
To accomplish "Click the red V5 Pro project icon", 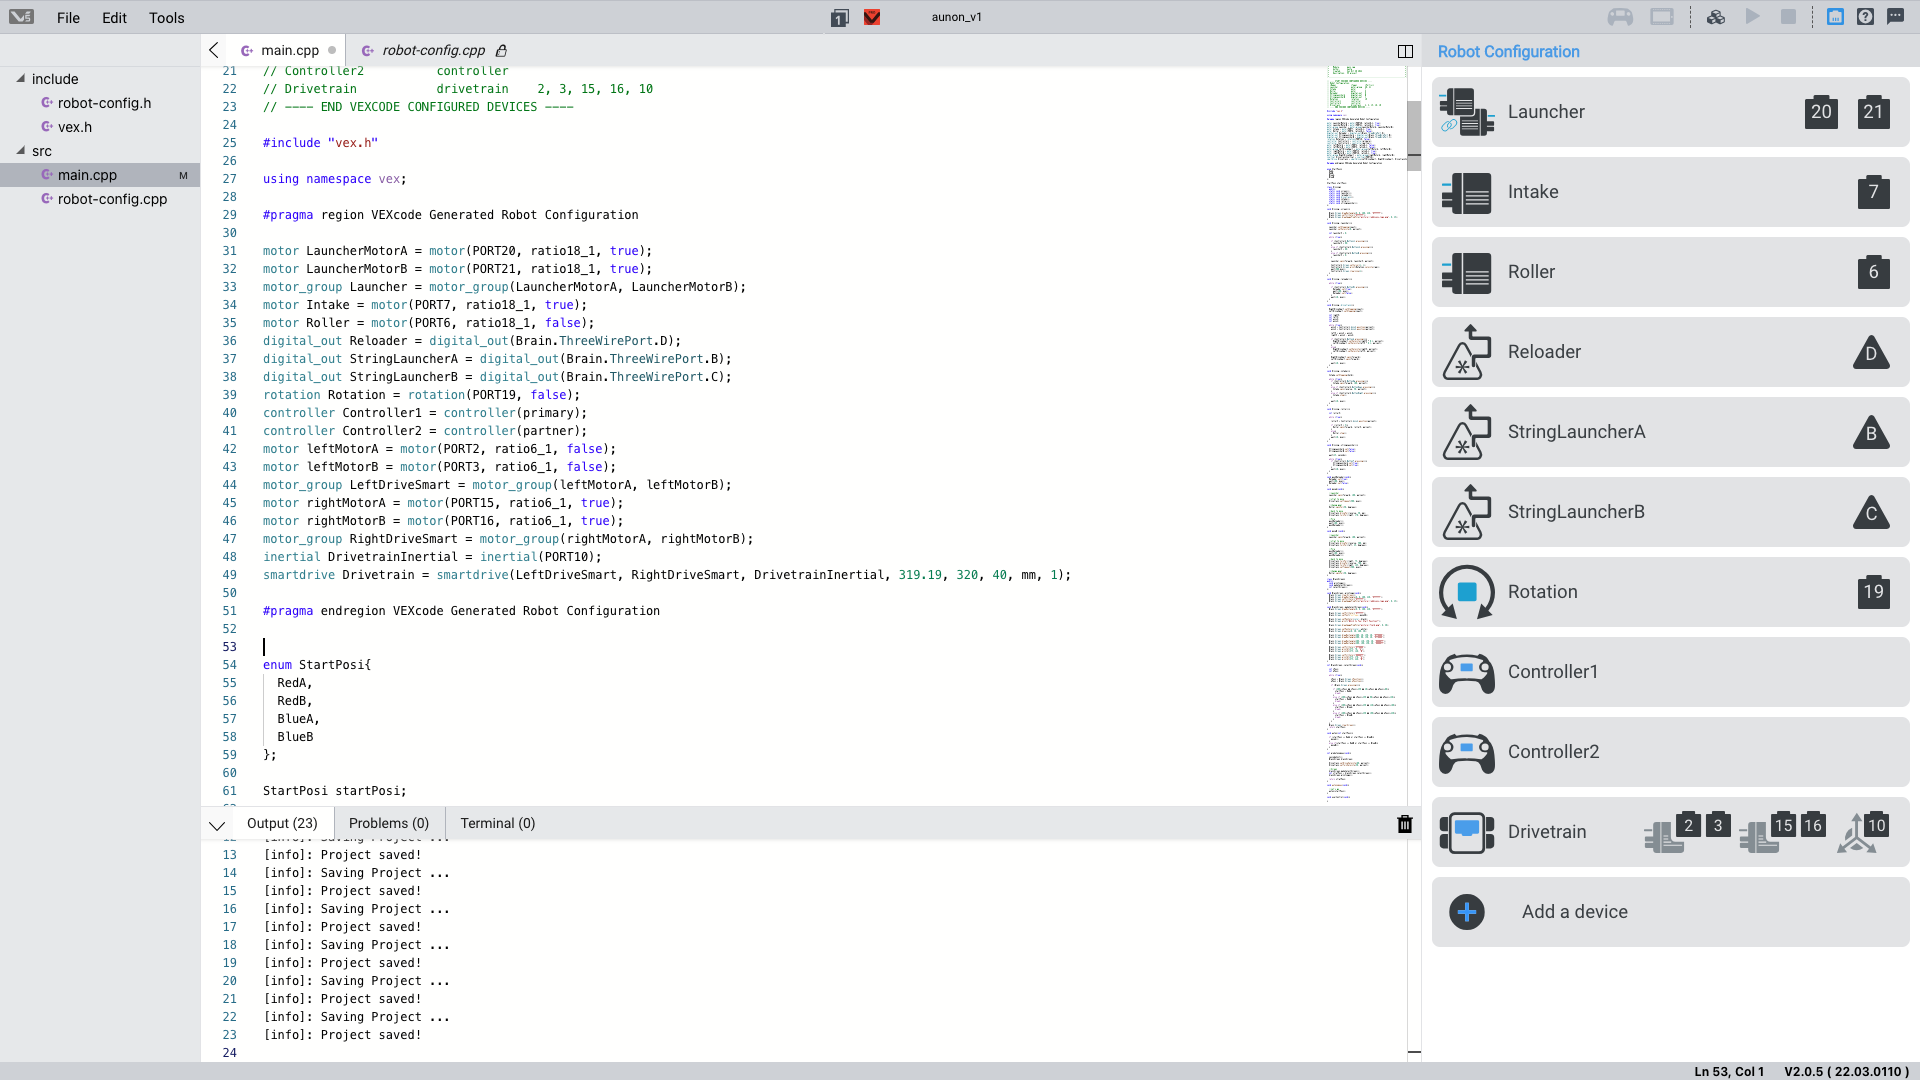I will click(x=872, y=17).
